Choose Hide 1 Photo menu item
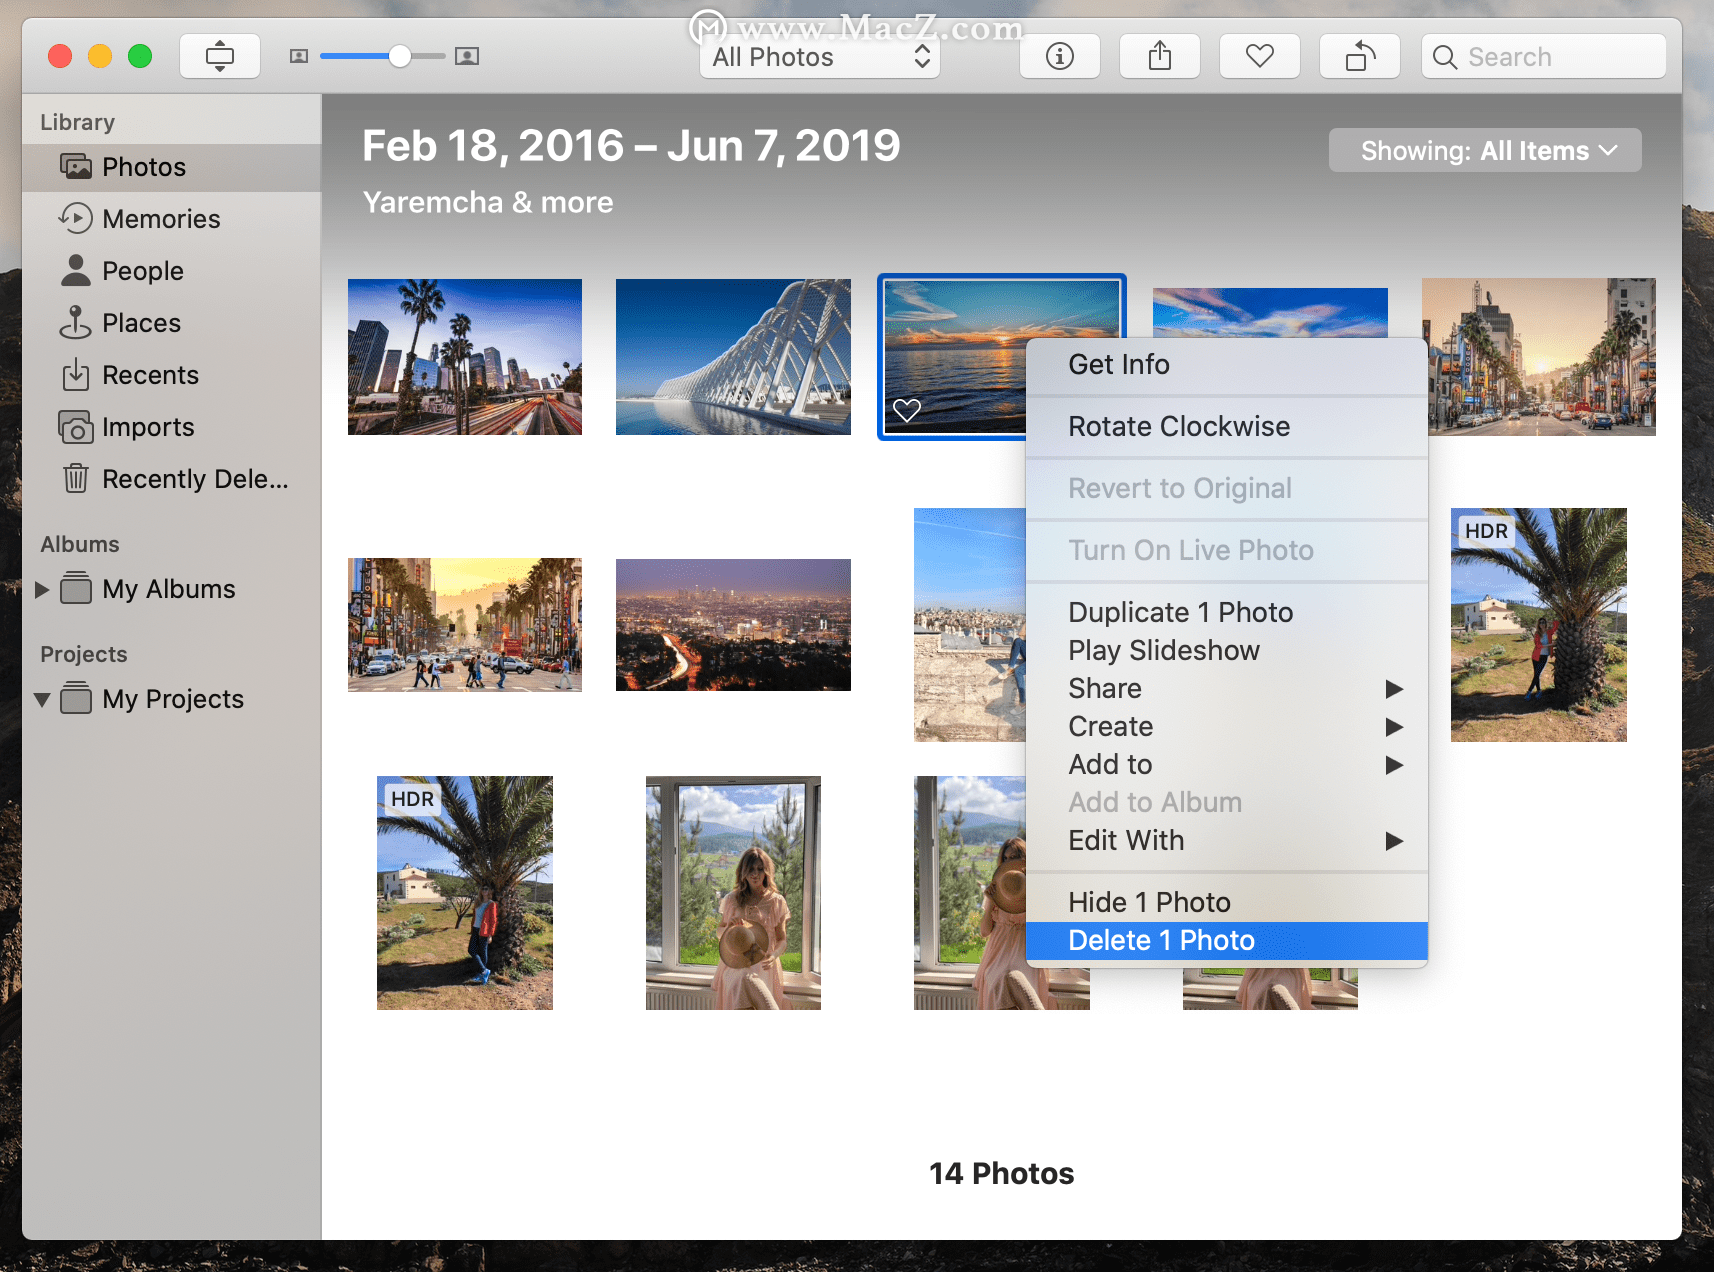 (1227, 902)
